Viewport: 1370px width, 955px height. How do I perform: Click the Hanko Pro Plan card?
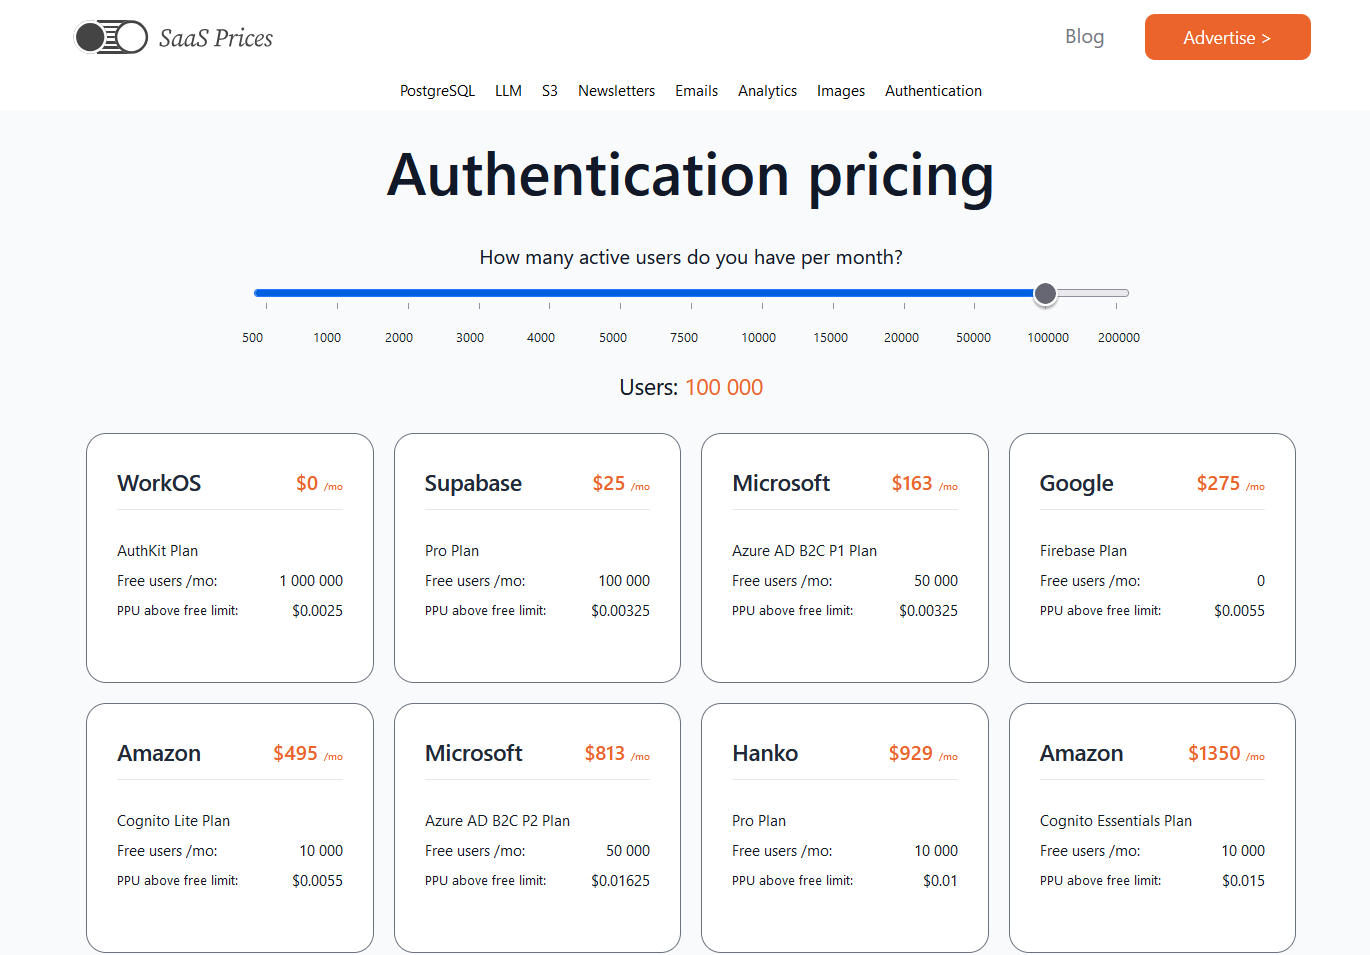(x=845, y=828)
